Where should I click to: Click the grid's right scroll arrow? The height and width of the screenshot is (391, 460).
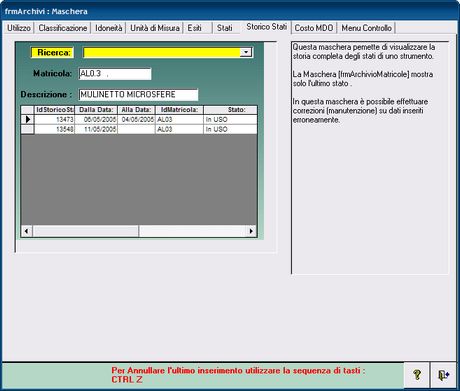click(251, 231)
